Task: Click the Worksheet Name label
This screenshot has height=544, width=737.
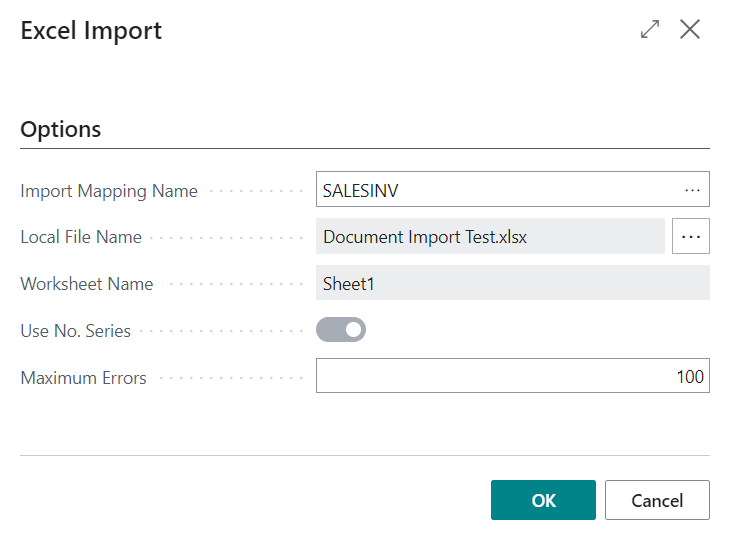Action: point(87,284)
